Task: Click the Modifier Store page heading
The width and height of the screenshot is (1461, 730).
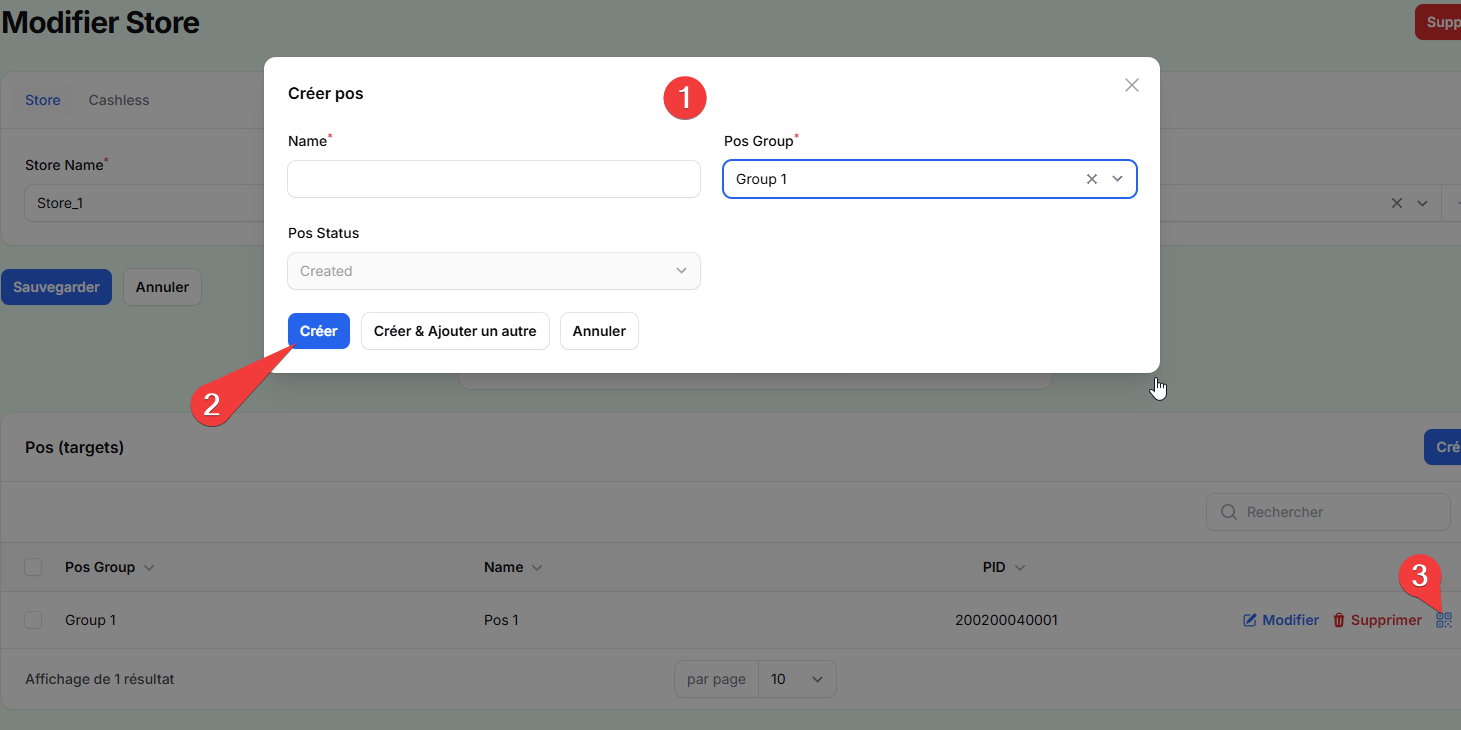Action: (x=100, y=22)
